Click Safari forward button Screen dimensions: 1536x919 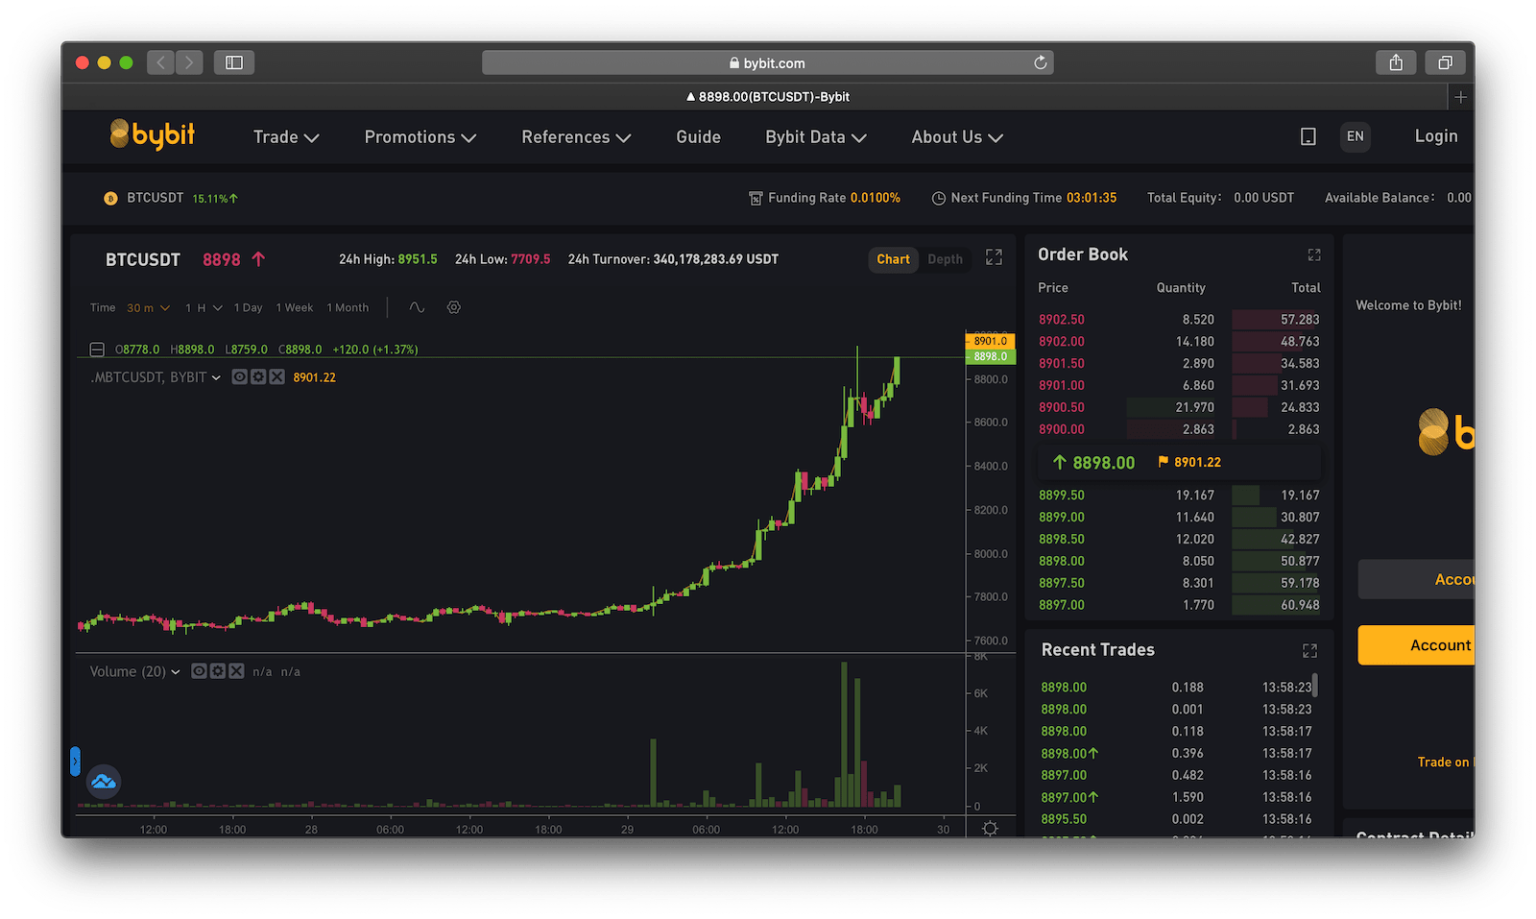(189, 62)
